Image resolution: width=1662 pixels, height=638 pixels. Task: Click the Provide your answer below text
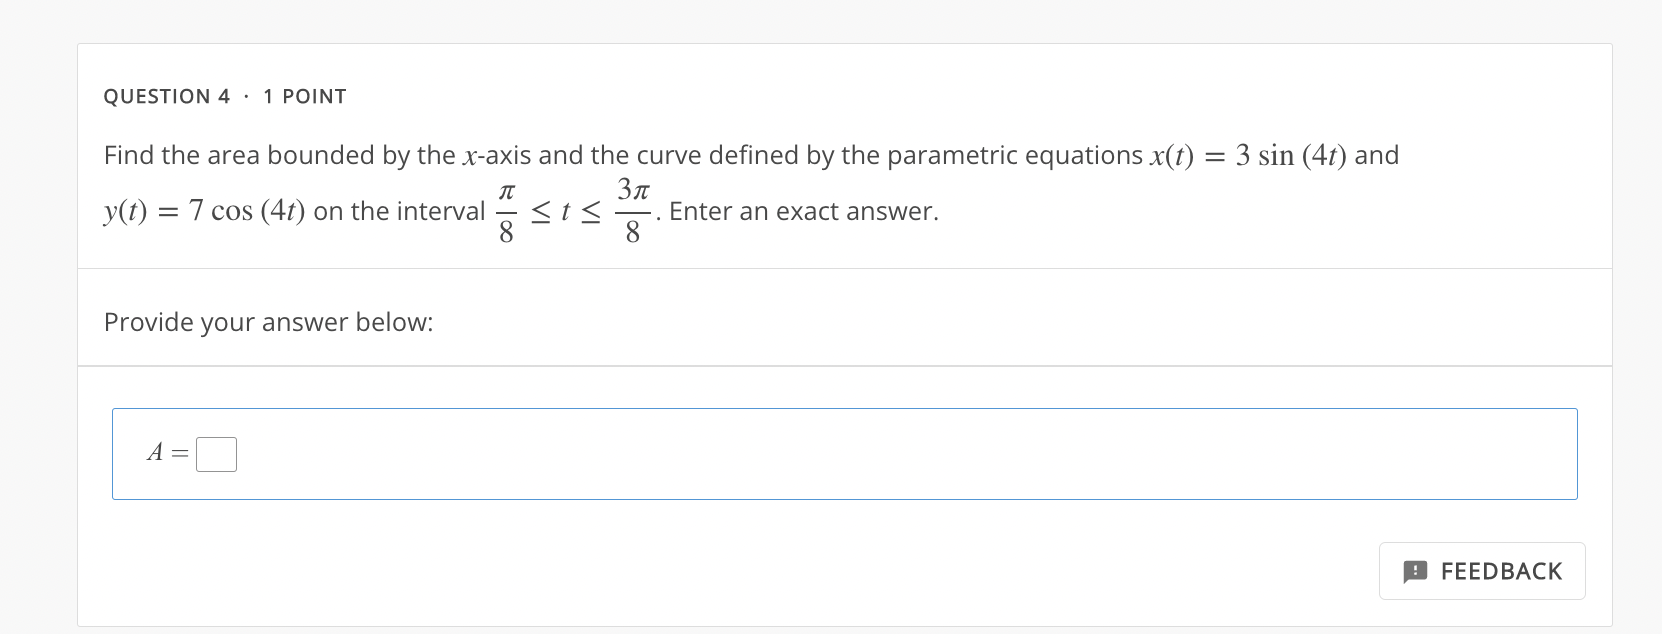pyautogui.click(x=268, y=321)
